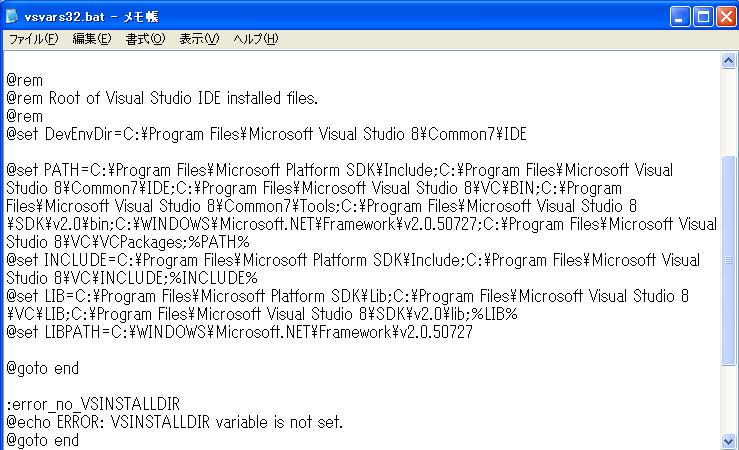Open the ヘルプ(H) menu

coord(255,39)
